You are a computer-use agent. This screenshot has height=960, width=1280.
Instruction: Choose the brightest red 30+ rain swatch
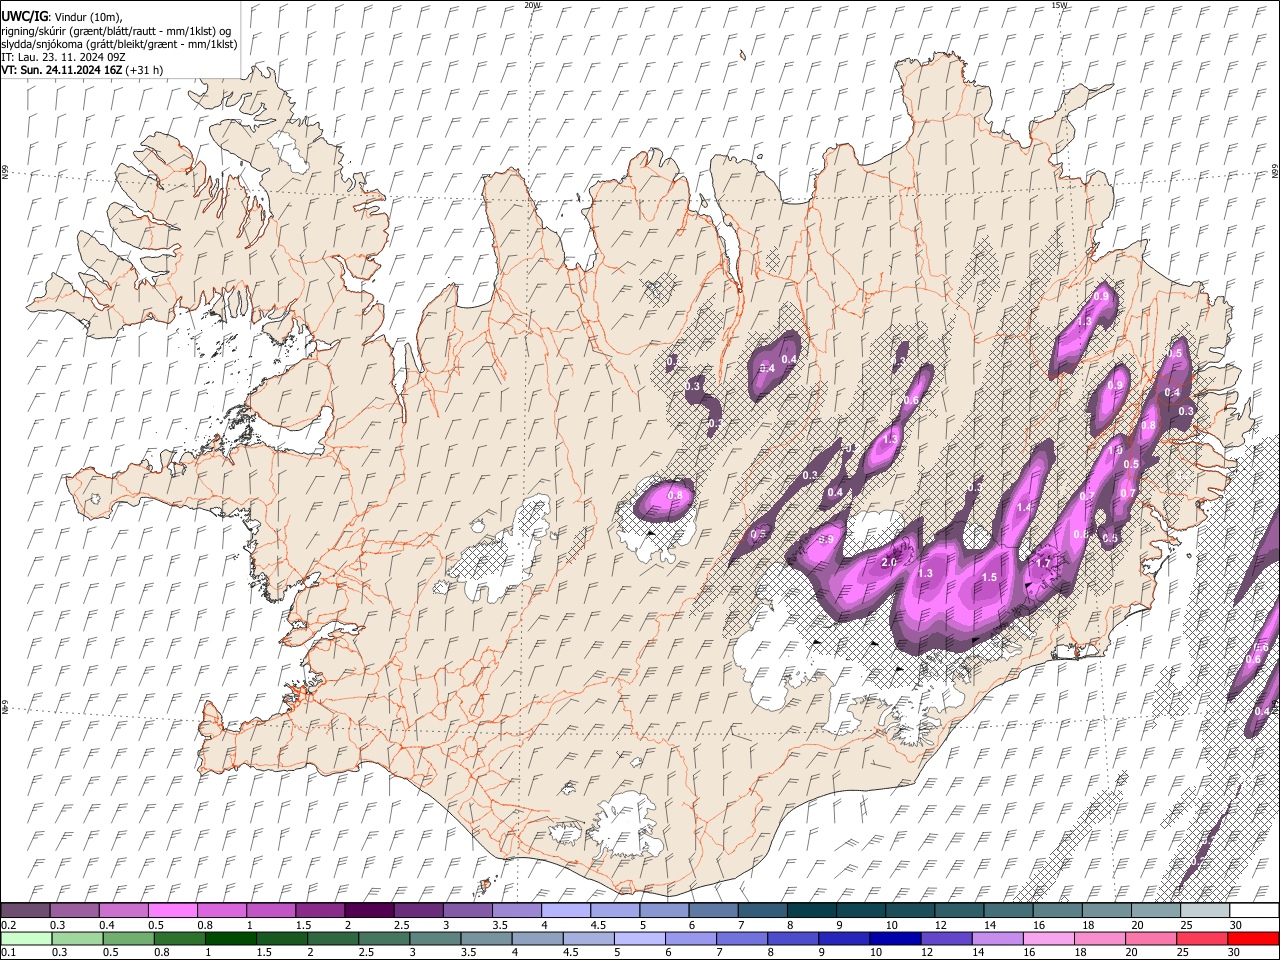(x=1252, y=938)
